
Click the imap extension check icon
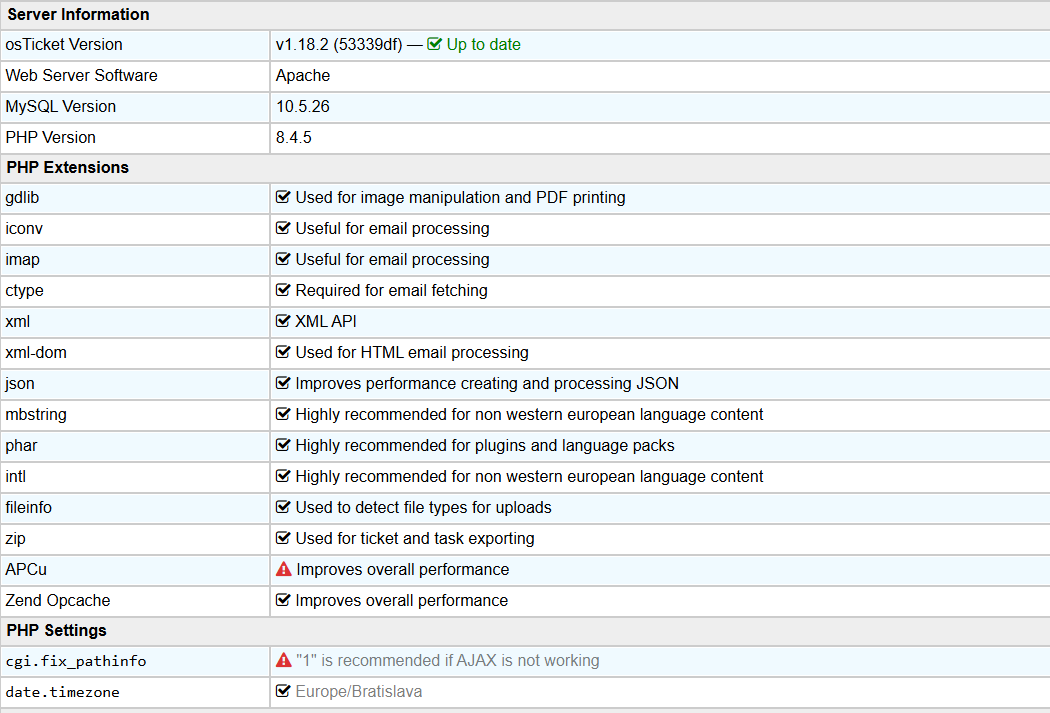click(x=284, y=259)
